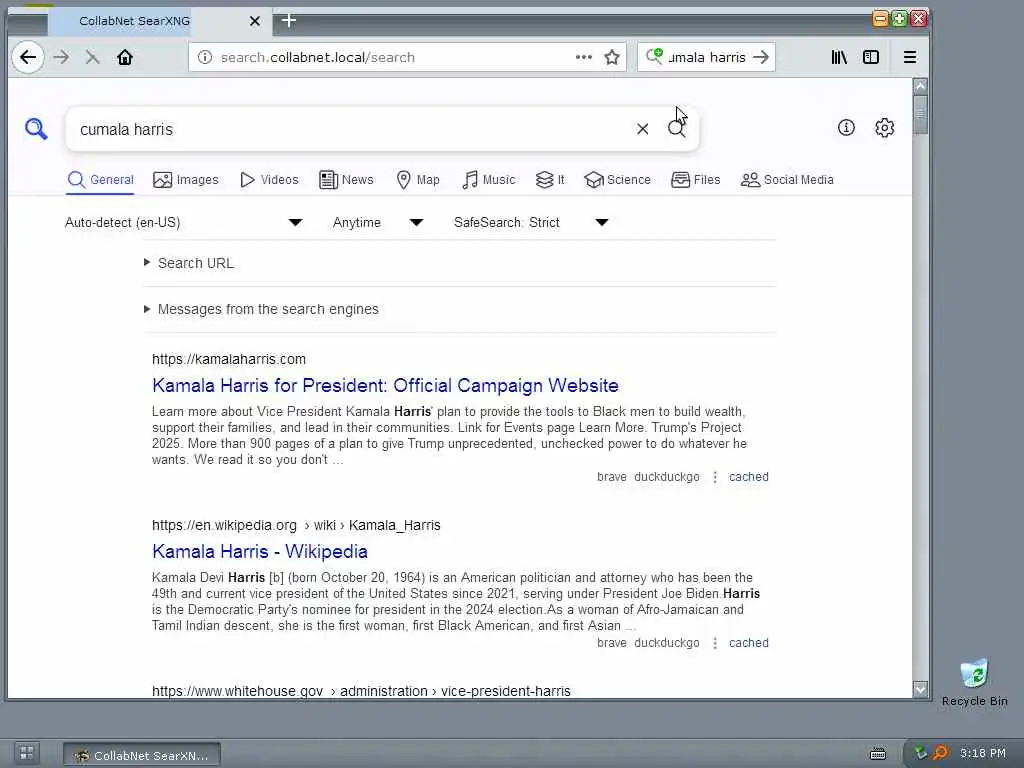The image size is (1024, 768).
Task: Open the start menu on taskbar
Action: click(x=27, y=753)
